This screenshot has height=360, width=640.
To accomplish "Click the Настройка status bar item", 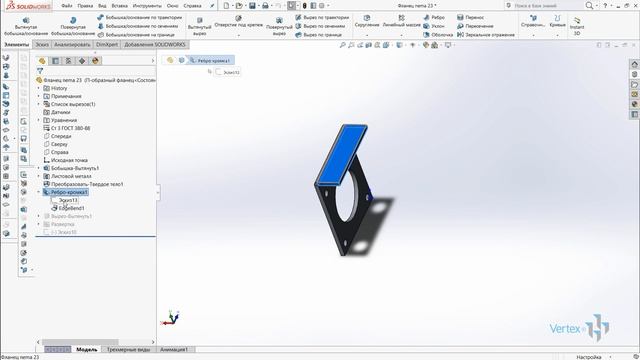I will click(x=589, y=357).
